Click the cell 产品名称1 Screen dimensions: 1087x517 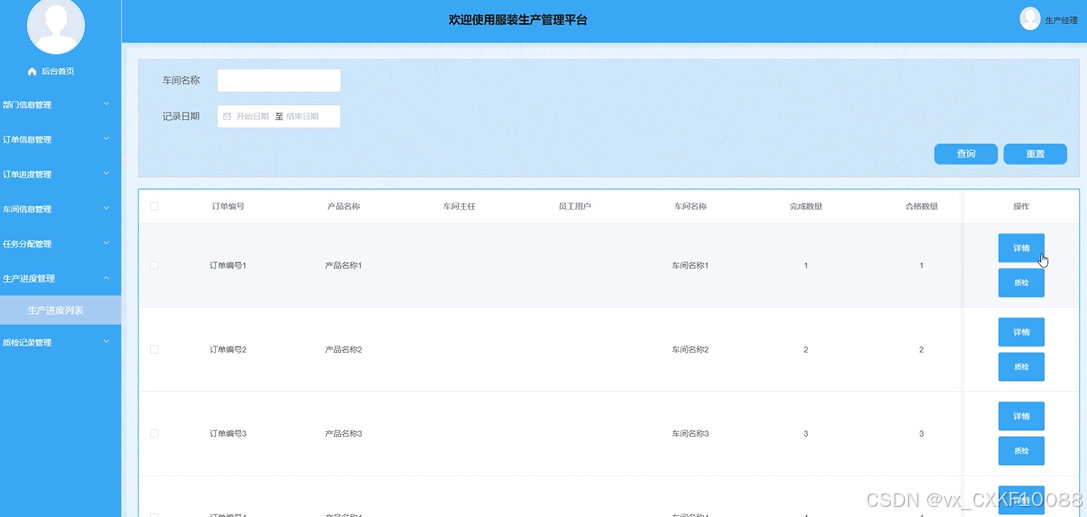pyautogui.click(x=343, y=265)
